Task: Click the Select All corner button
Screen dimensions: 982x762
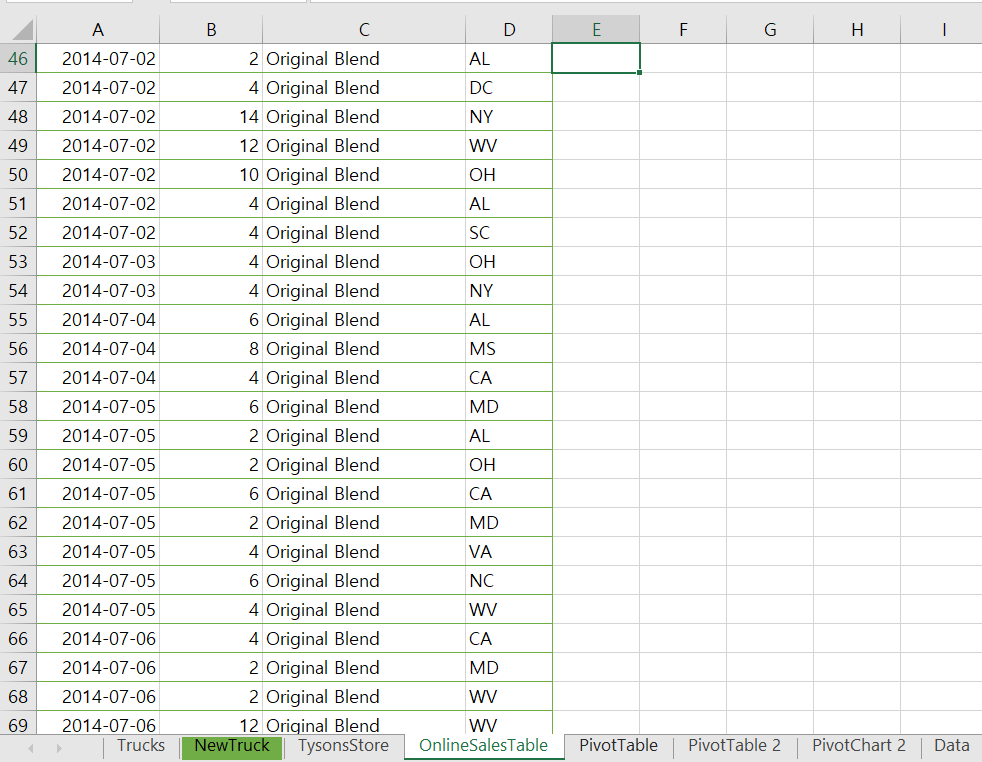Action: [x=17, y=29]
